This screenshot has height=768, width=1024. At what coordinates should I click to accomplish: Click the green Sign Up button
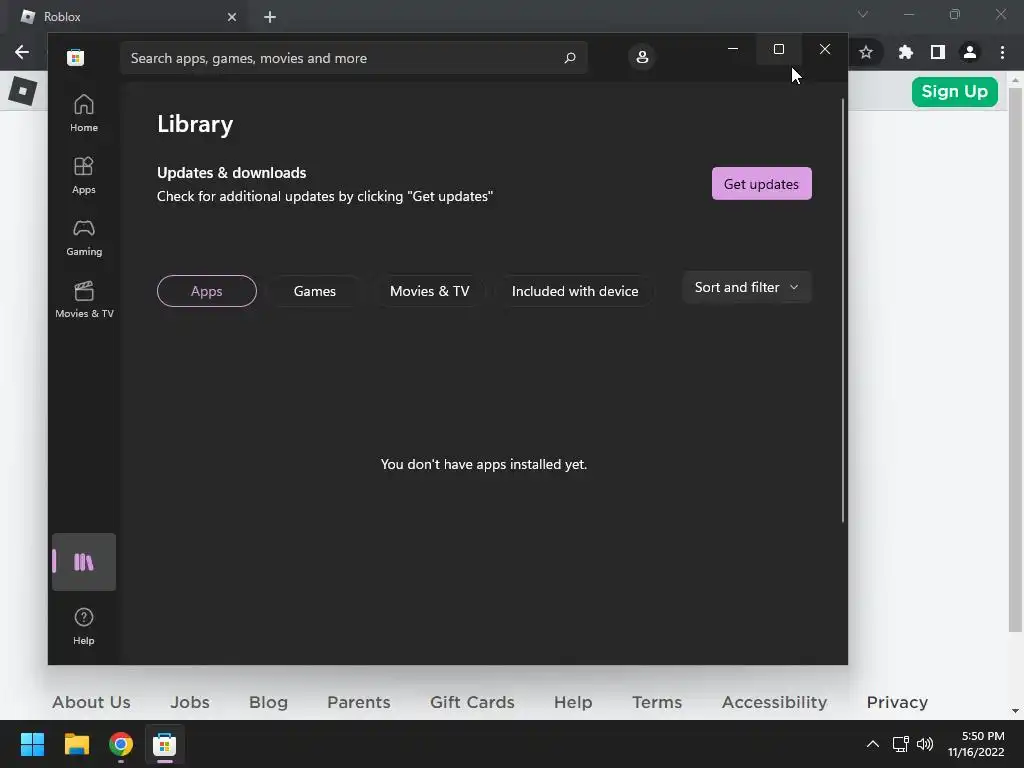point(955,91)
